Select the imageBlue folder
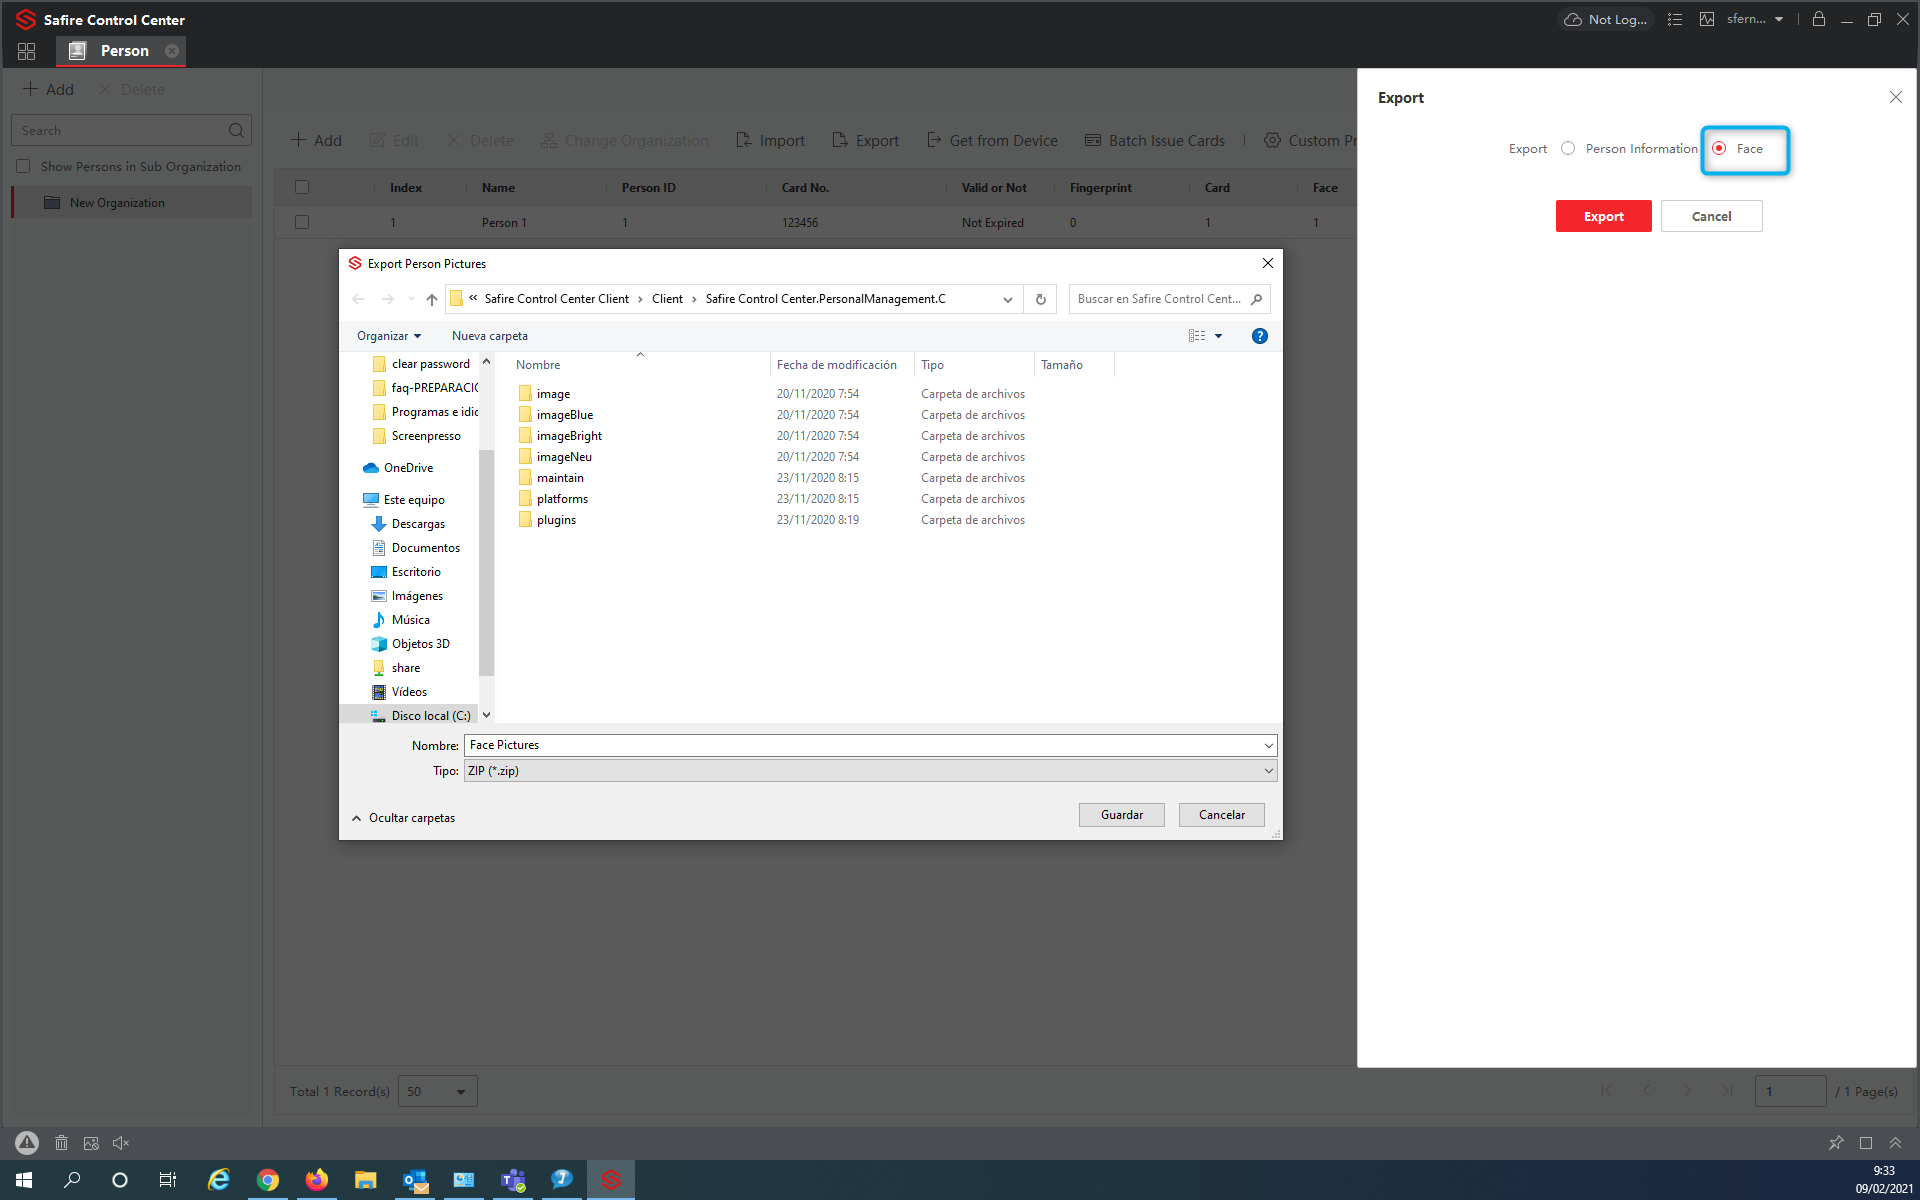Screen dimensions: 1920x1200 coord(564,415)
